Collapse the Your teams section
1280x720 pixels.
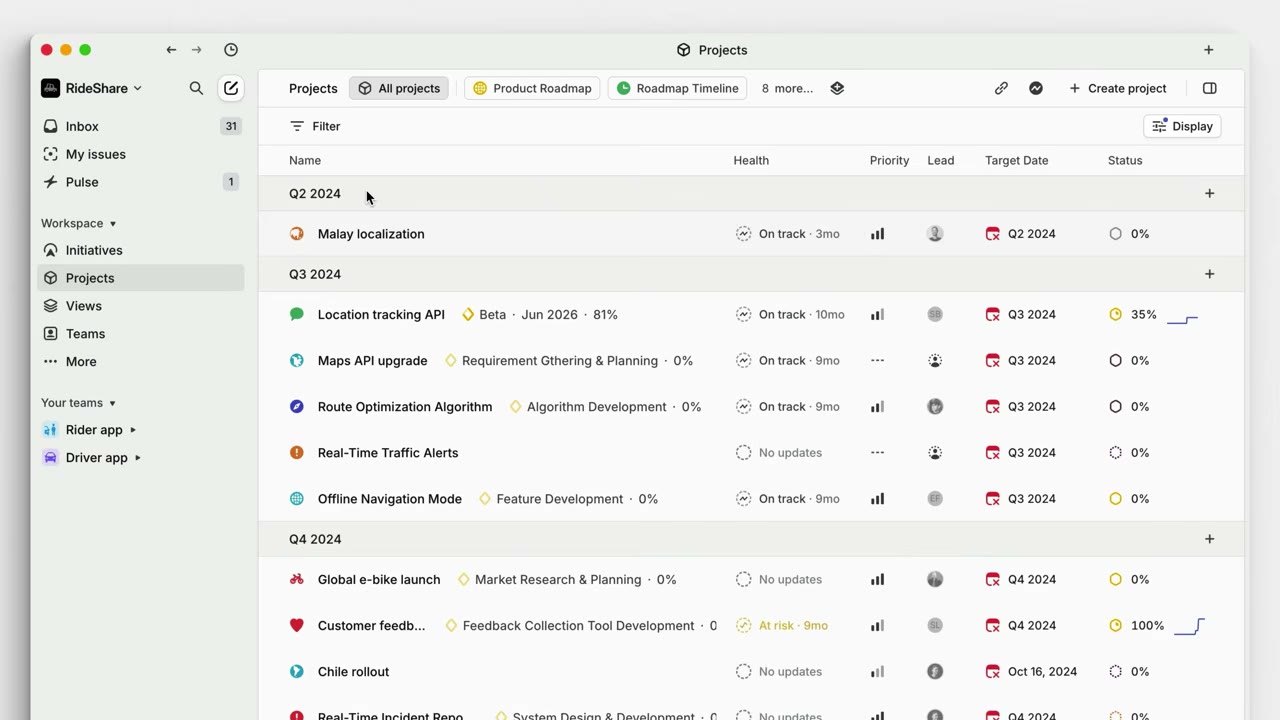[x=79, y=403]
